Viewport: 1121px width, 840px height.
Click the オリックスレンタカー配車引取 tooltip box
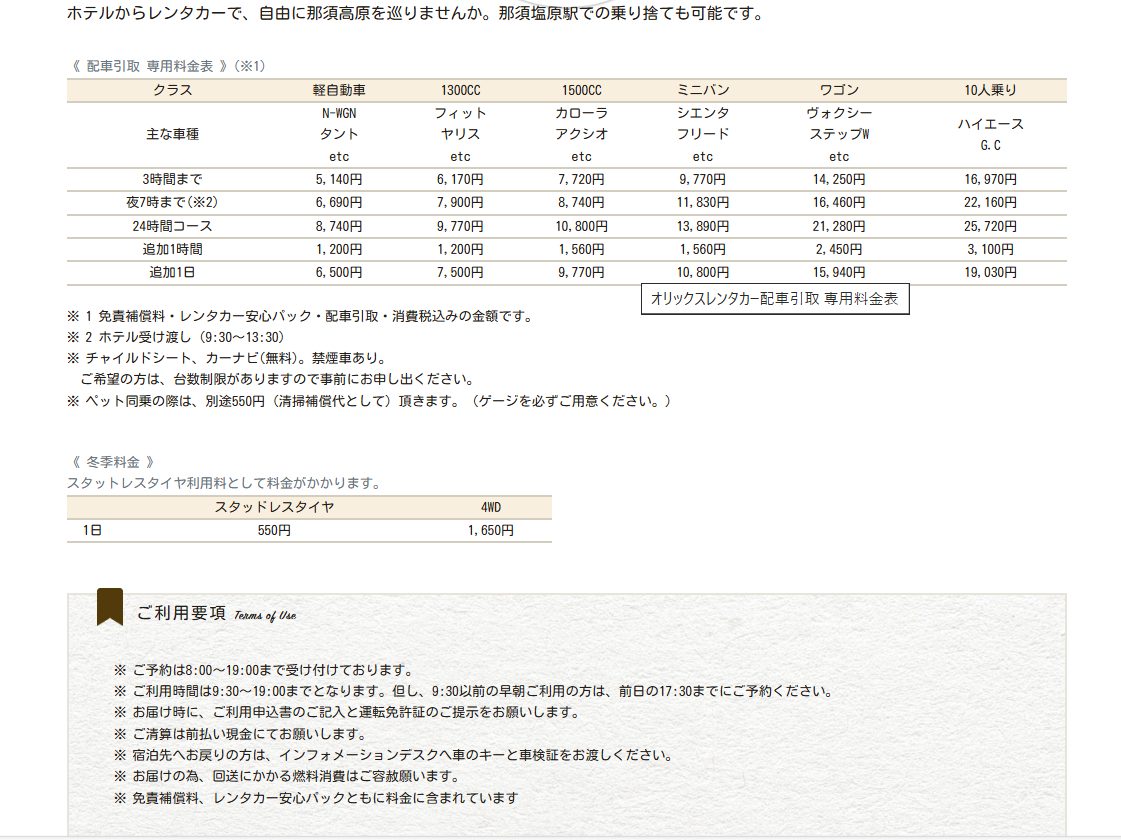pyautogui.click(x=775, y=299)
